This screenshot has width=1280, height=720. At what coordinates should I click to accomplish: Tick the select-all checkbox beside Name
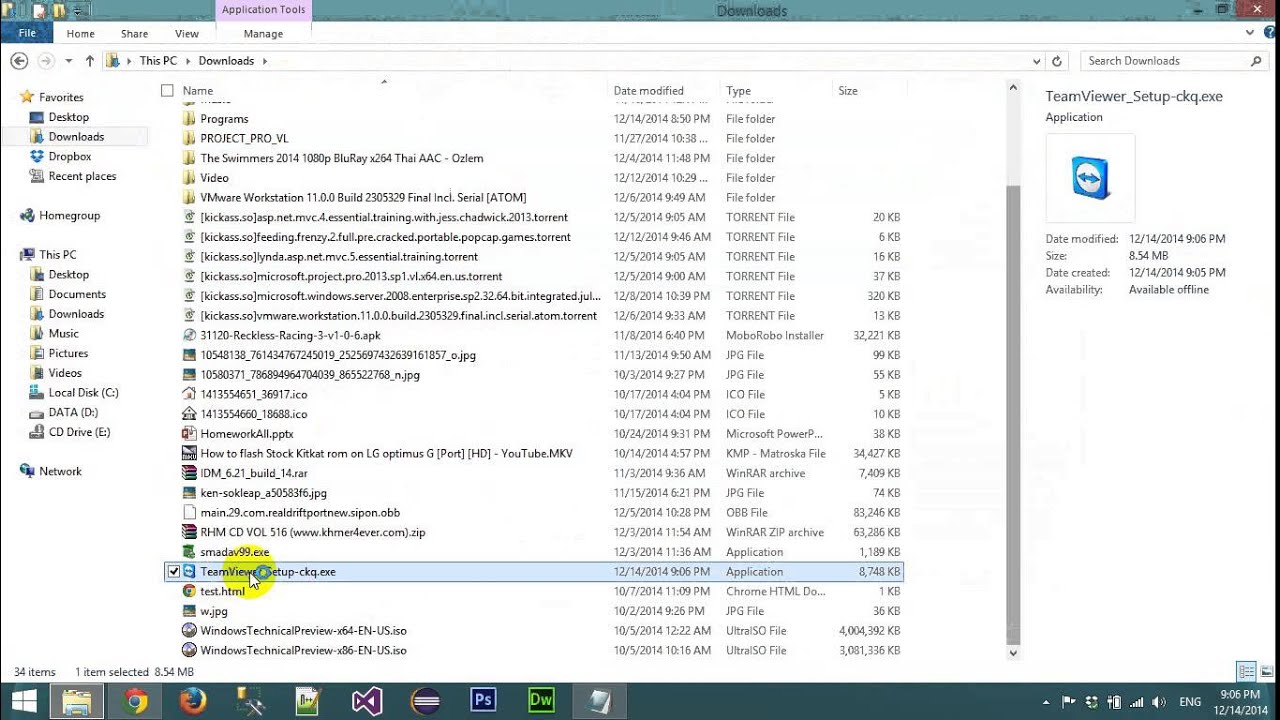point(167,91)
